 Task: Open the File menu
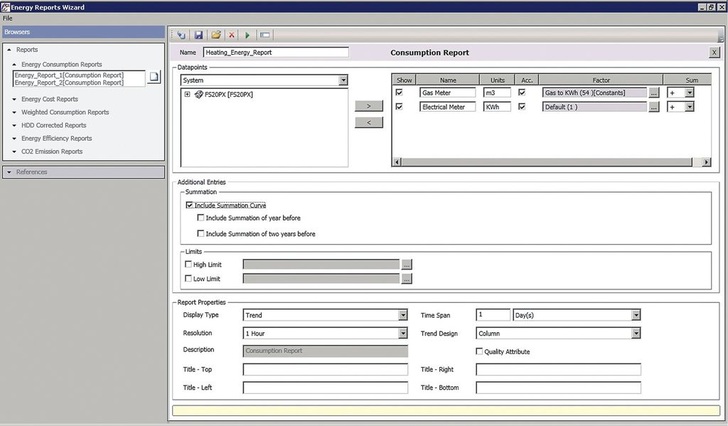coord(7,18)
